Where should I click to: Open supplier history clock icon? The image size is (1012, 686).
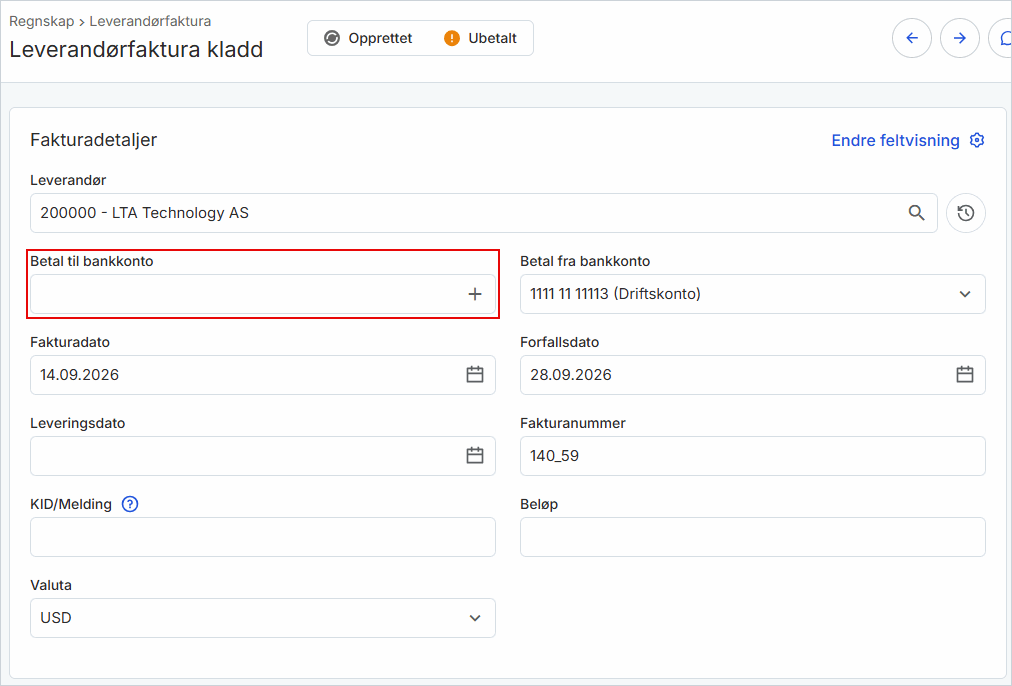(x=966, y=213)
